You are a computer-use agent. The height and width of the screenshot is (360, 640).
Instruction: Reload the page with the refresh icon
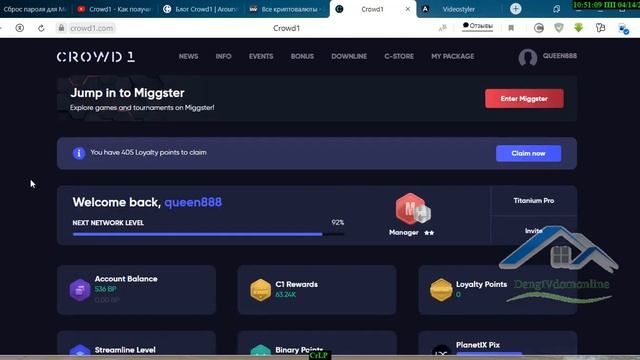coord(41,28)
